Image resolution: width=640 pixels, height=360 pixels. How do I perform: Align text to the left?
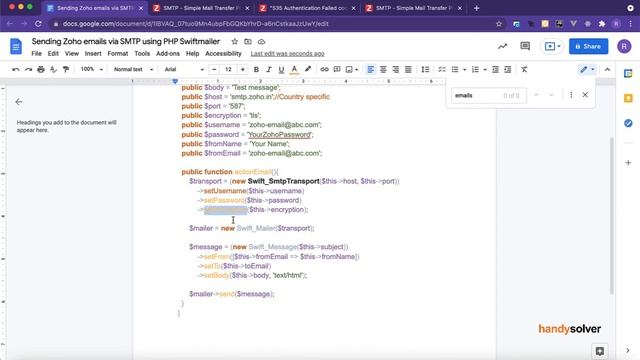[371, 70]
